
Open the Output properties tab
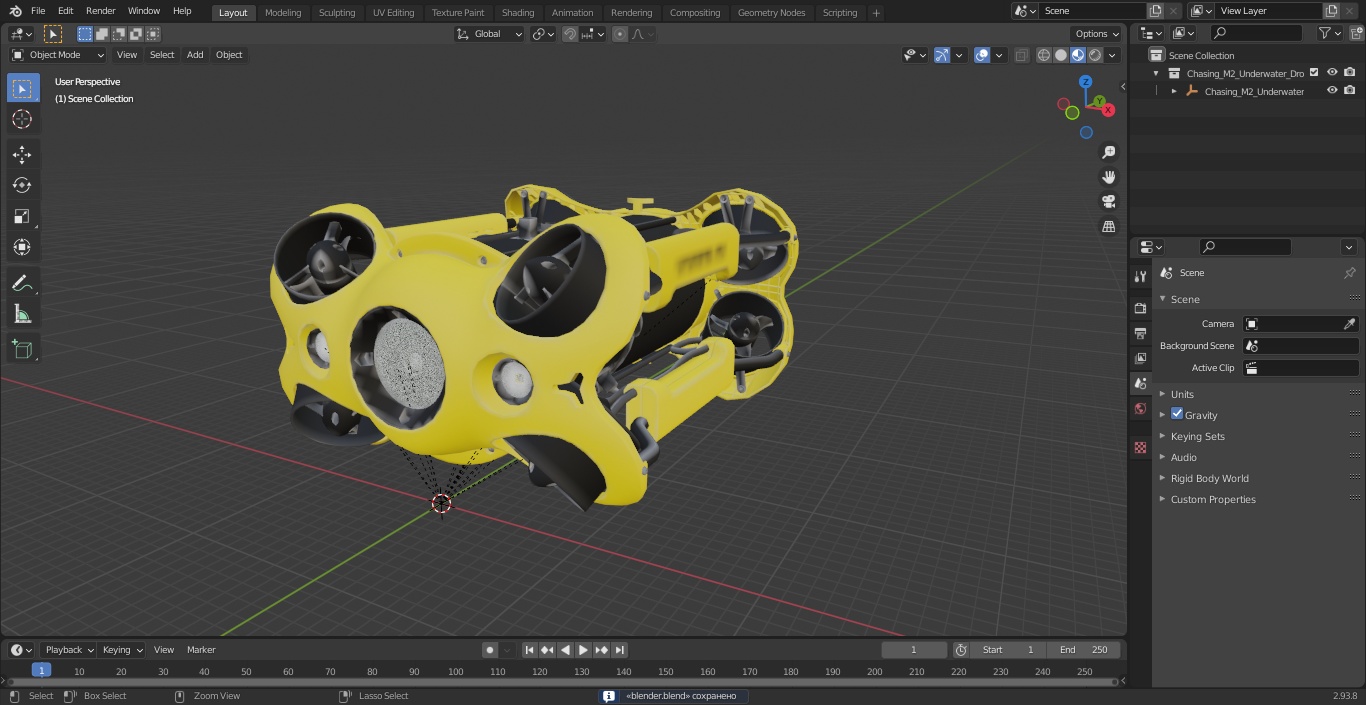(x=1140, y=333)
